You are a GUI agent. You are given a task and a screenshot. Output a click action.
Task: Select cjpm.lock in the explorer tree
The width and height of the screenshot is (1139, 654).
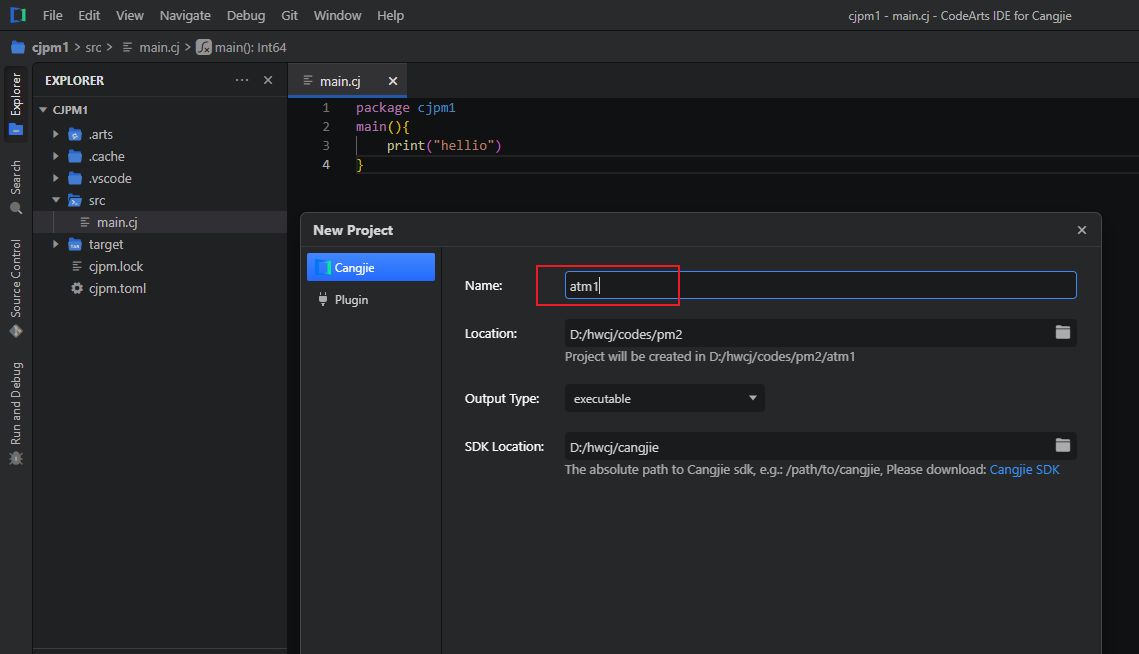pos(160,266)
